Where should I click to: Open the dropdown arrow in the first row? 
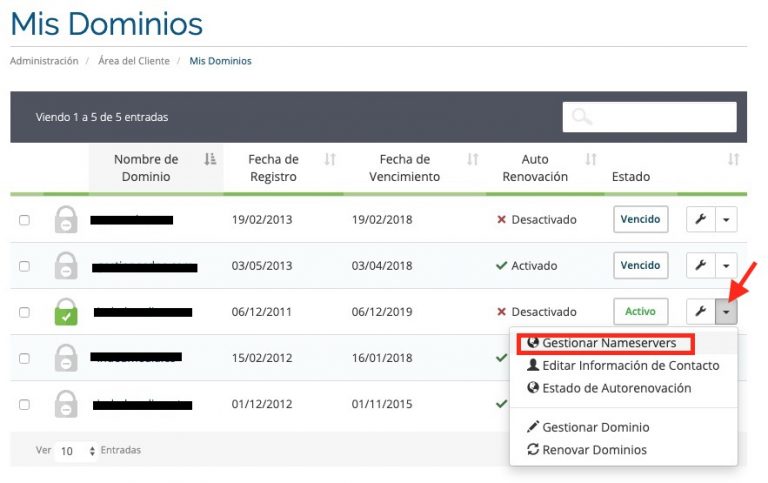[x=726, y=220]
